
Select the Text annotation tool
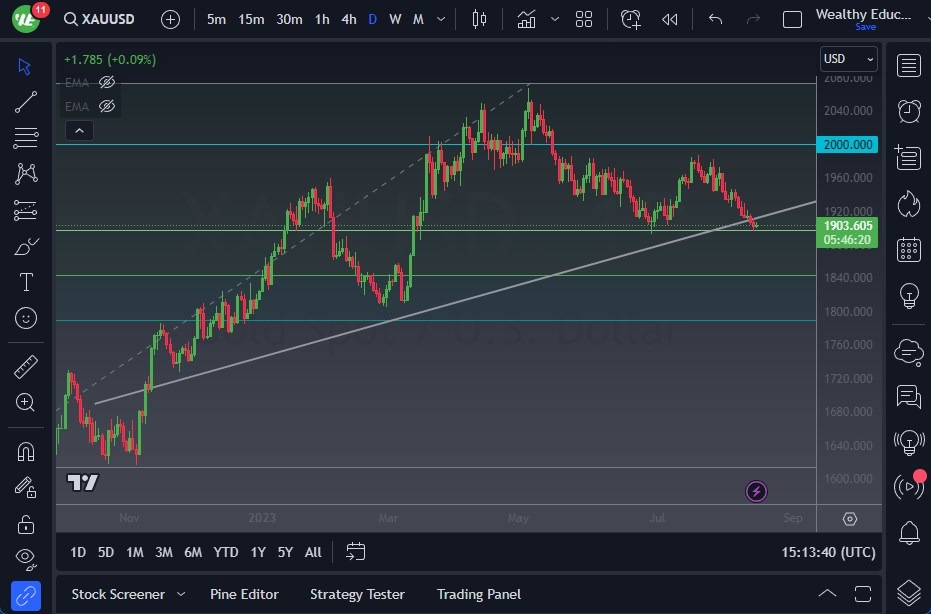point(26,282)
